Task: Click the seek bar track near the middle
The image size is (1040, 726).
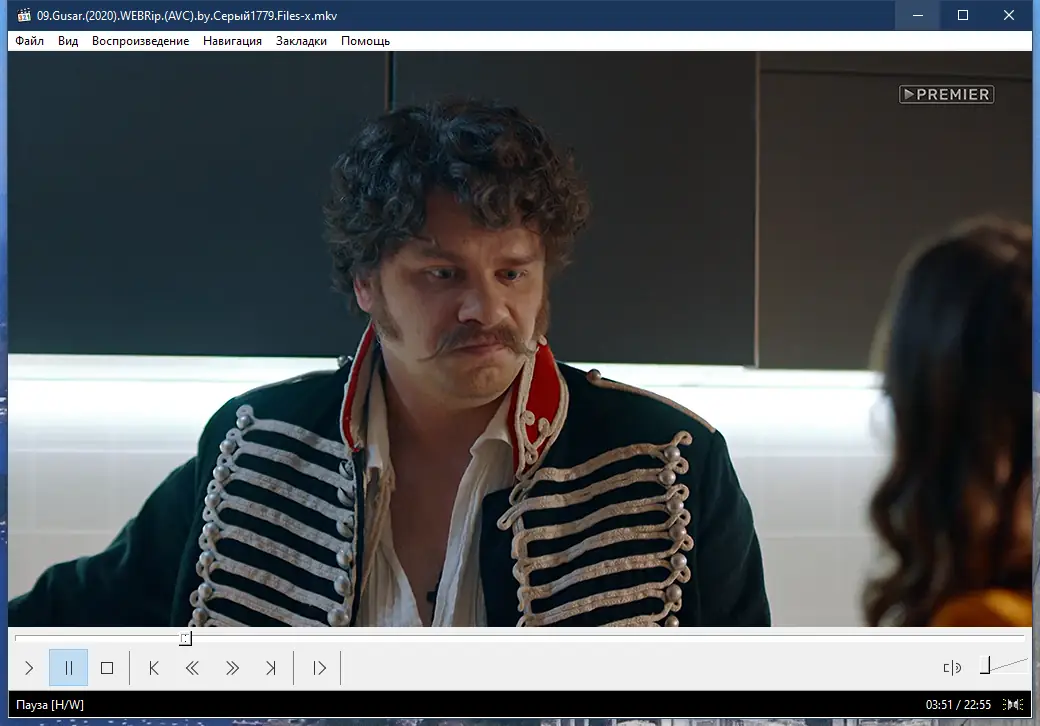Action: (520, 637)
